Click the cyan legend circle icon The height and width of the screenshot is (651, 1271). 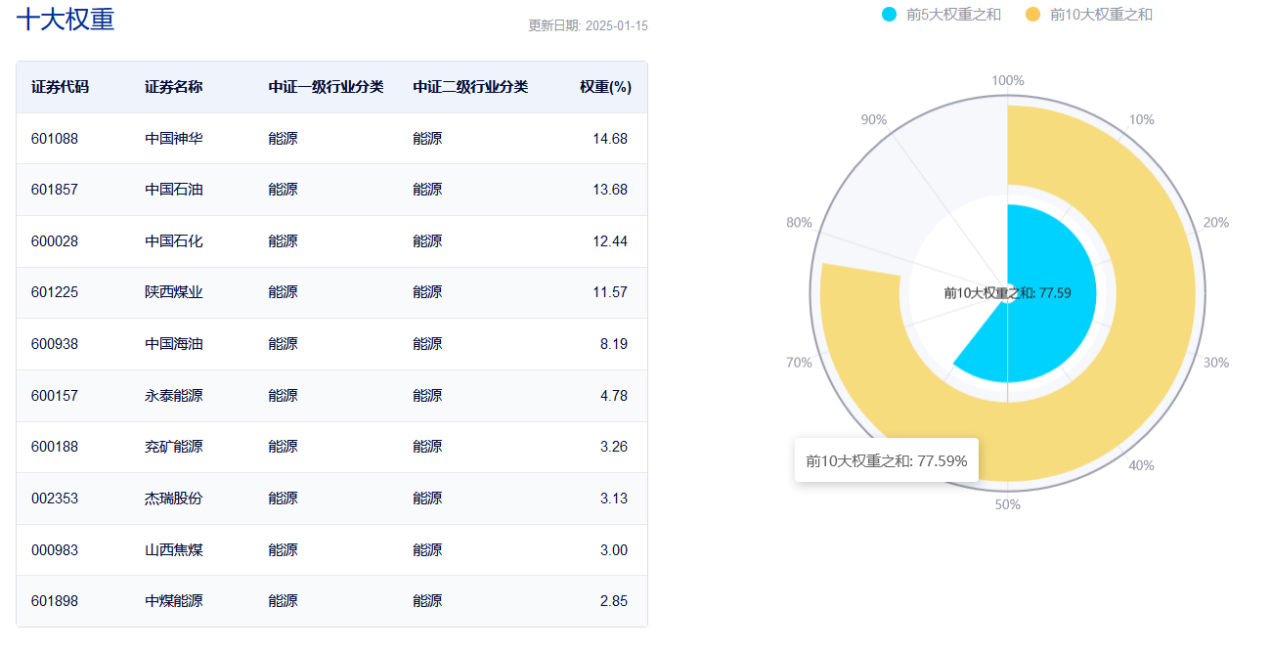pyautogui.click(x=889, y=15)
